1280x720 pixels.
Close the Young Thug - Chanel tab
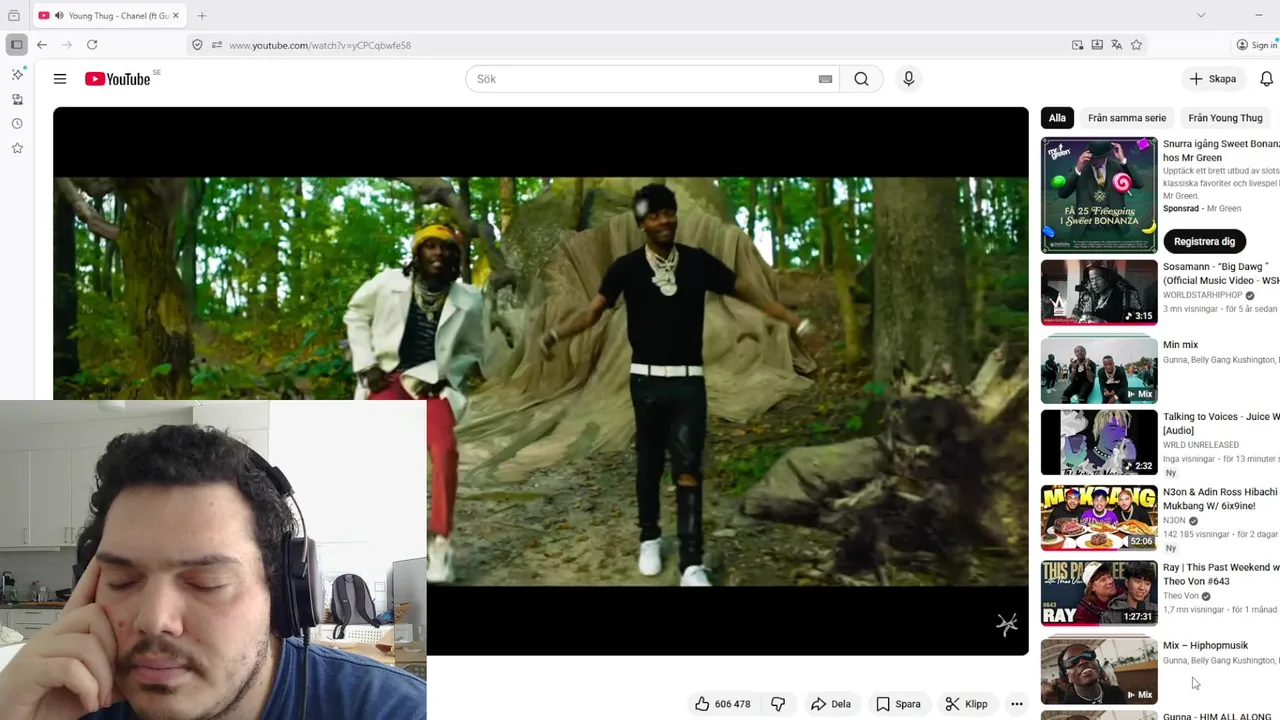click(175, 15)
